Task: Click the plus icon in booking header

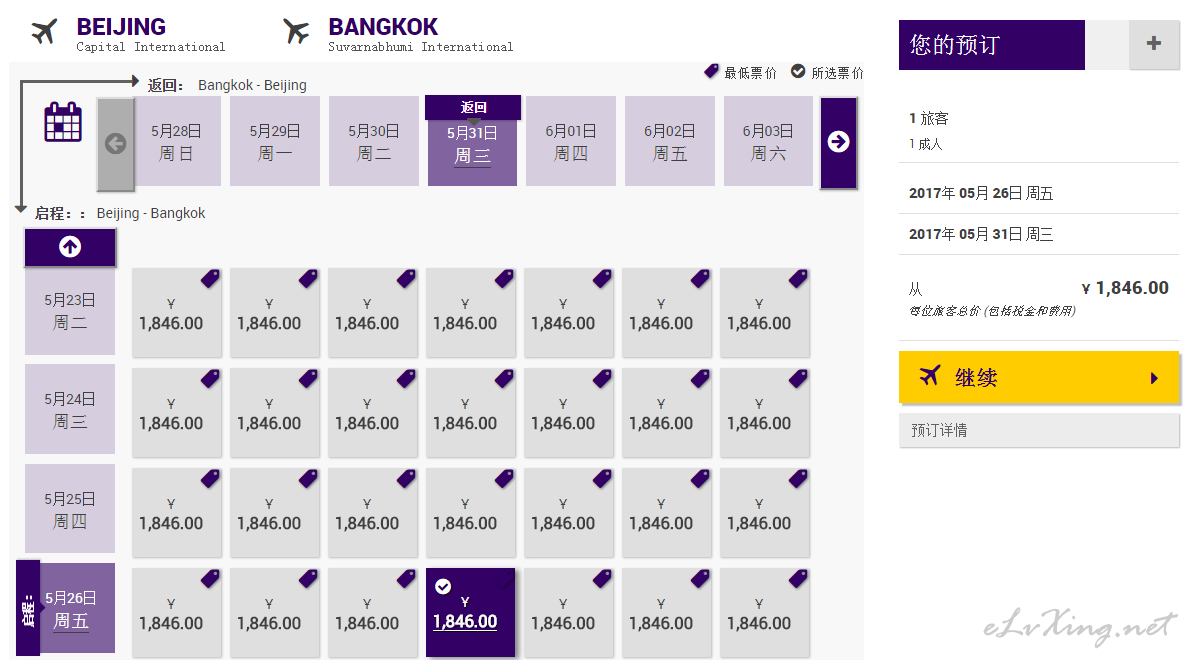Action: [x=1154, y=44]
